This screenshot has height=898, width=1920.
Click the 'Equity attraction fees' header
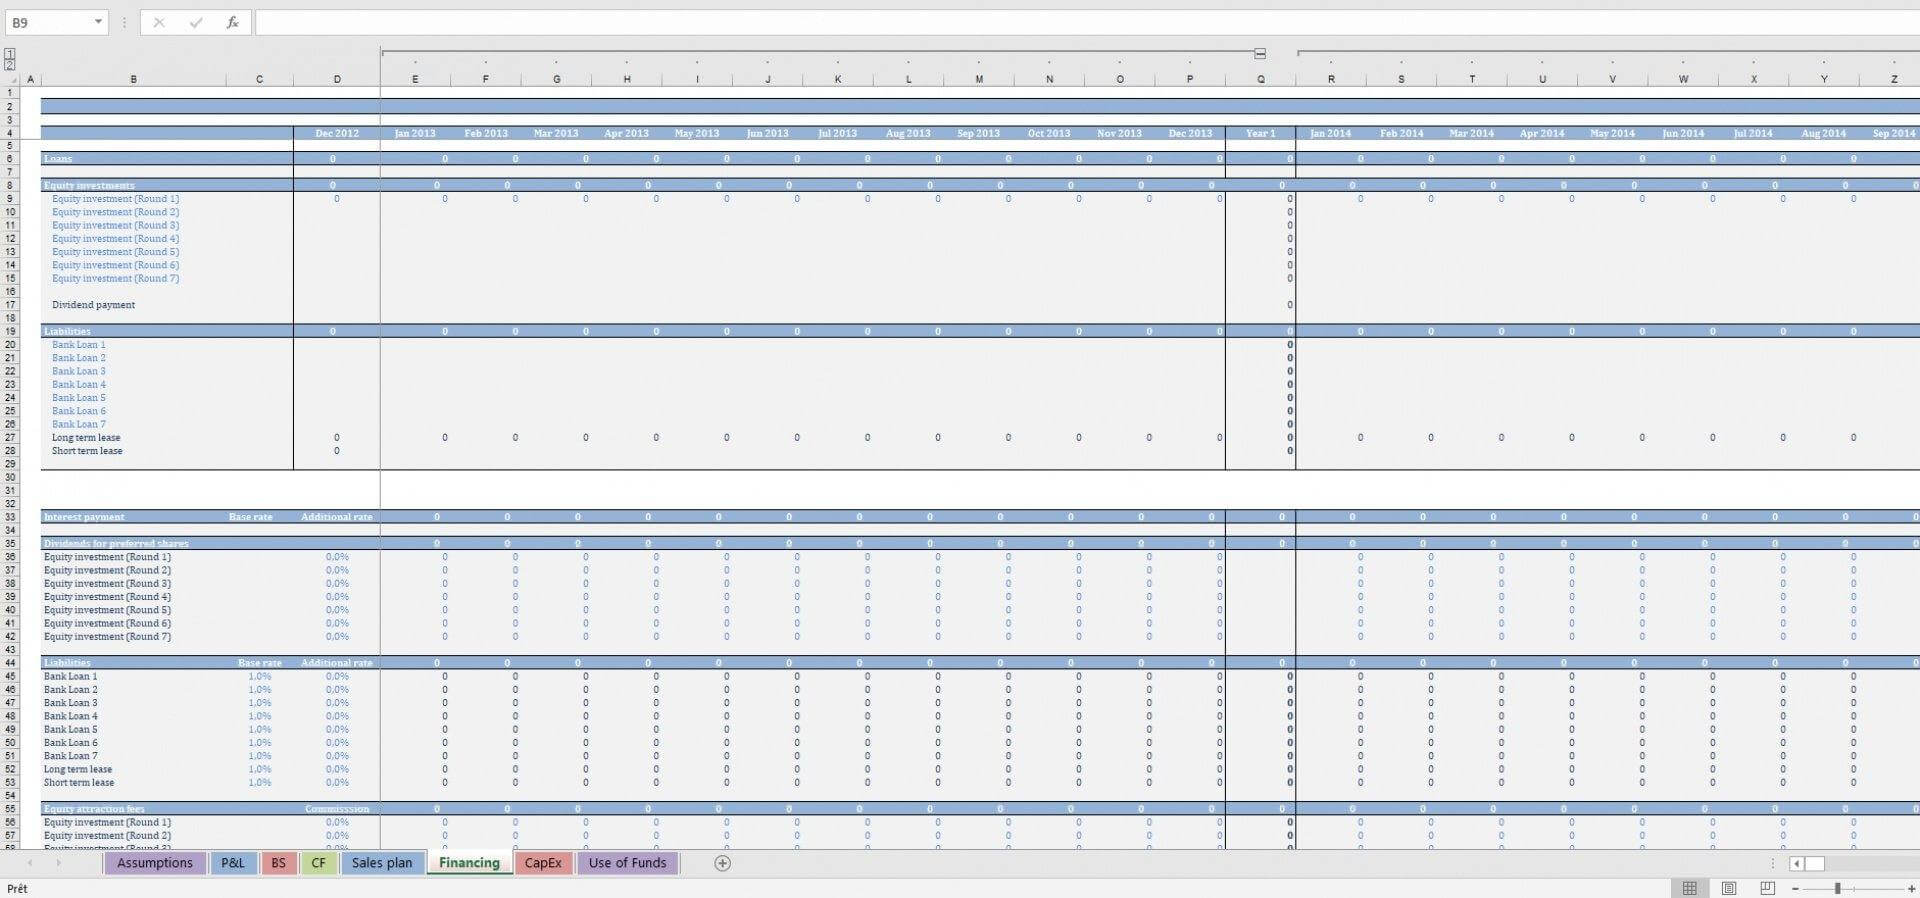(94, 808)
